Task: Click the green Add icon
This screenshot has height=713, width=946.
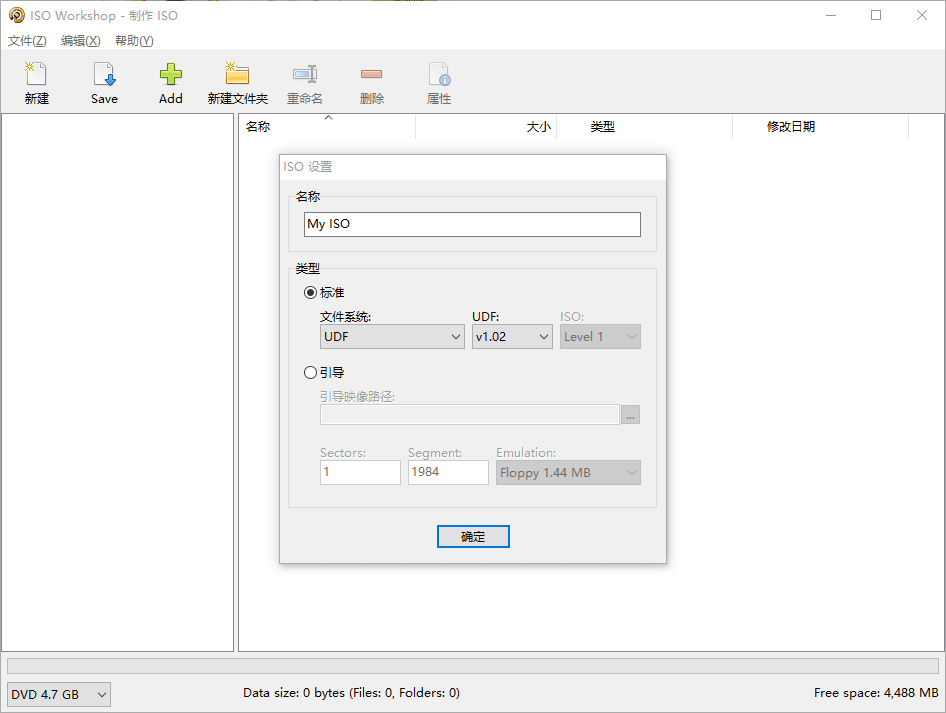Action: click(170, 80)
